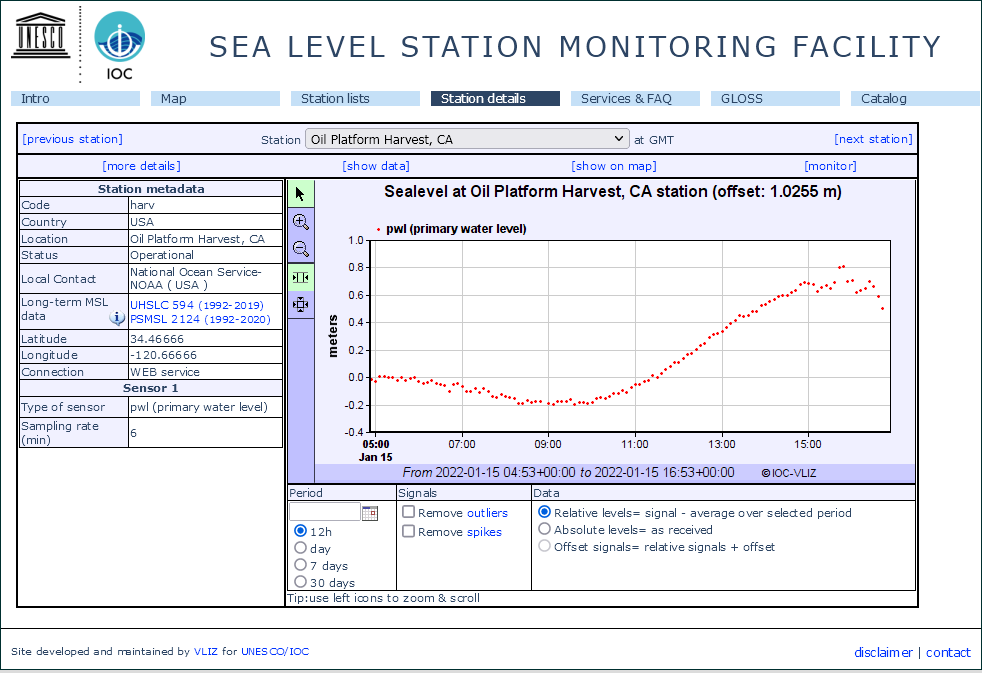Select the horizontal scroll chart tool

pyautogui.click(x=301, y=277)
